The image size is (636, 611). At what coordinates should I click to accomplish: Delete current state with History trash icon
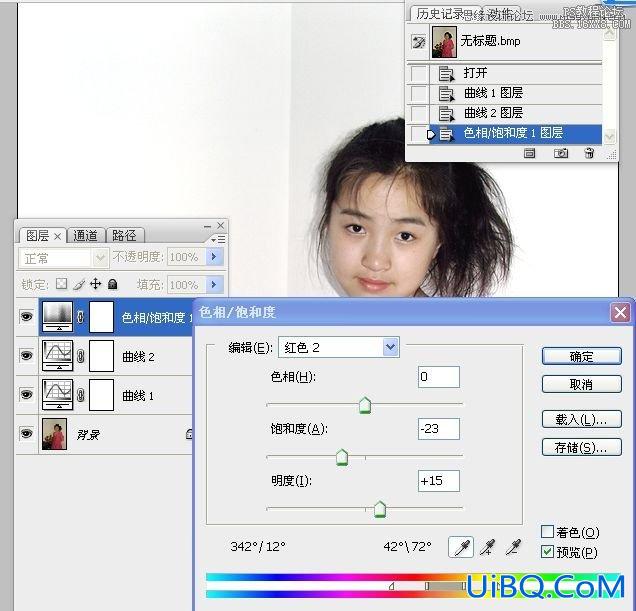tap(589, 153)
